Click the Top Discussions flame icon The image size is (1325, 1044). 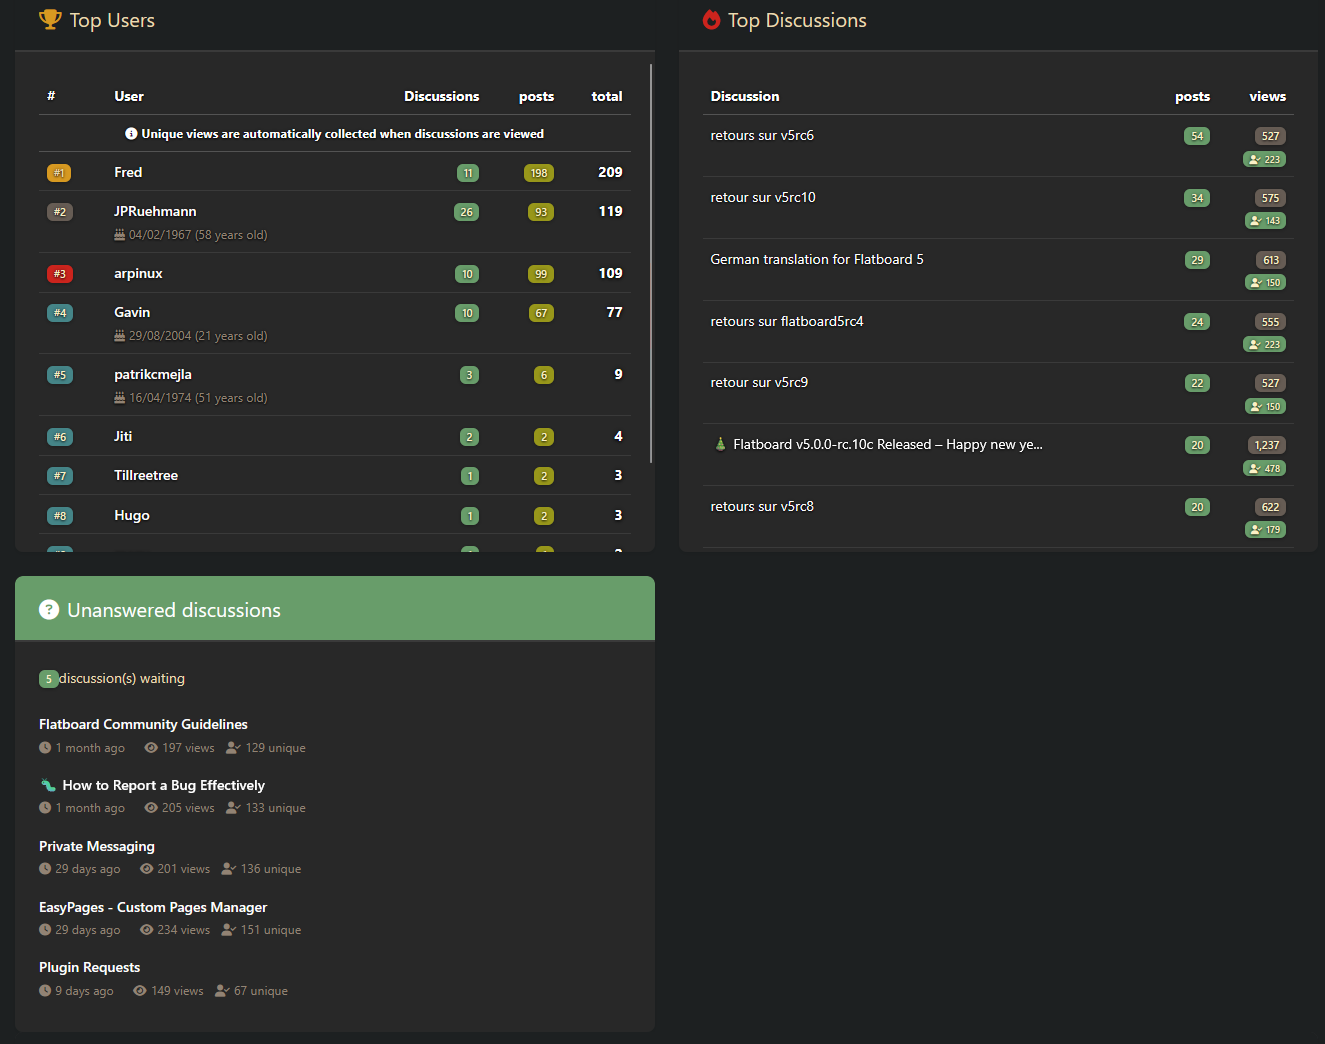pyautogui.click(x=711, y=20)
